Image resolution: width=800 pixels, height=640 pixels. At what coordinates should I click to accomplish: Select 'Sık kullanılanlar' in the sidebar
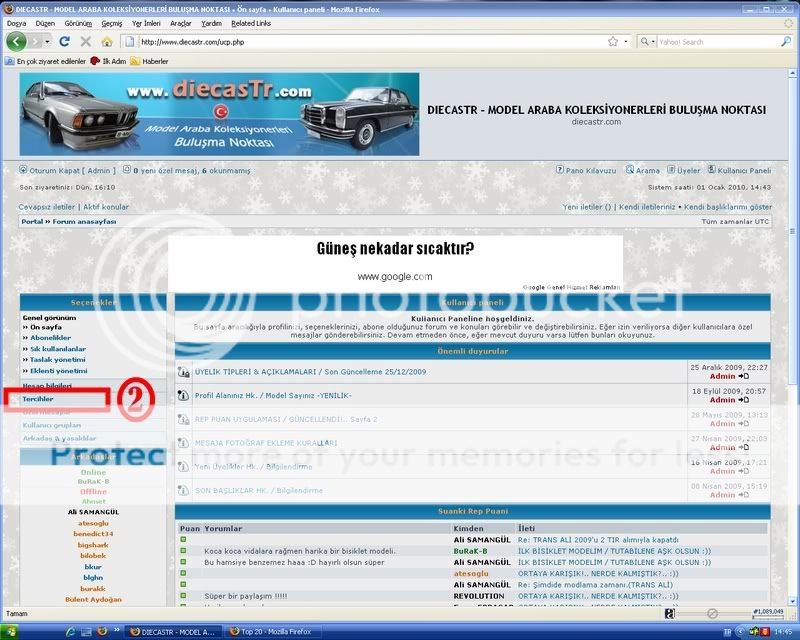(x=58, y=349)
